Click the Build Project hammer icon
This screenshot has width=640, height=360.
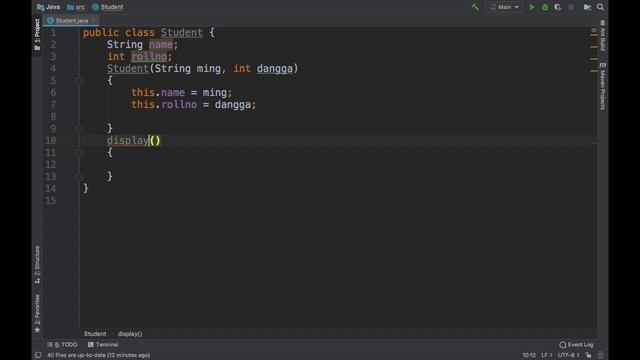(x=475, y=7)
